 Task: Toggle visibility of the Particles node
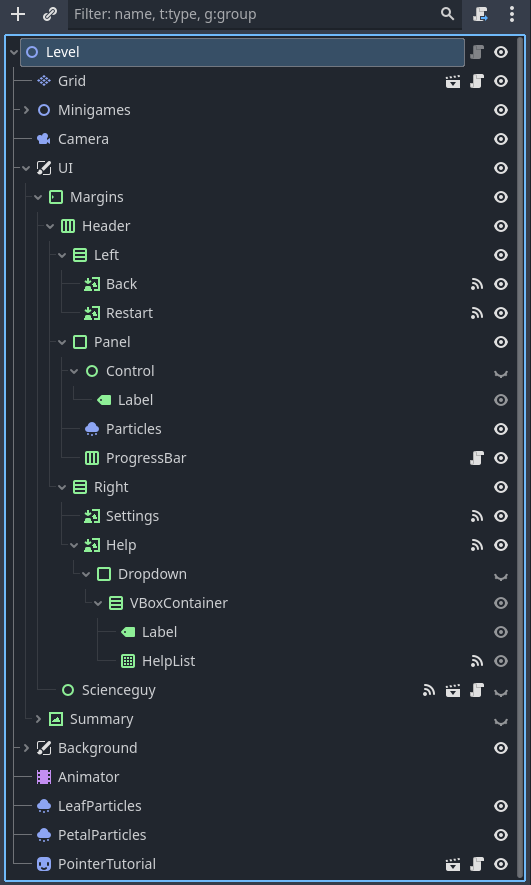pos(501,430)
